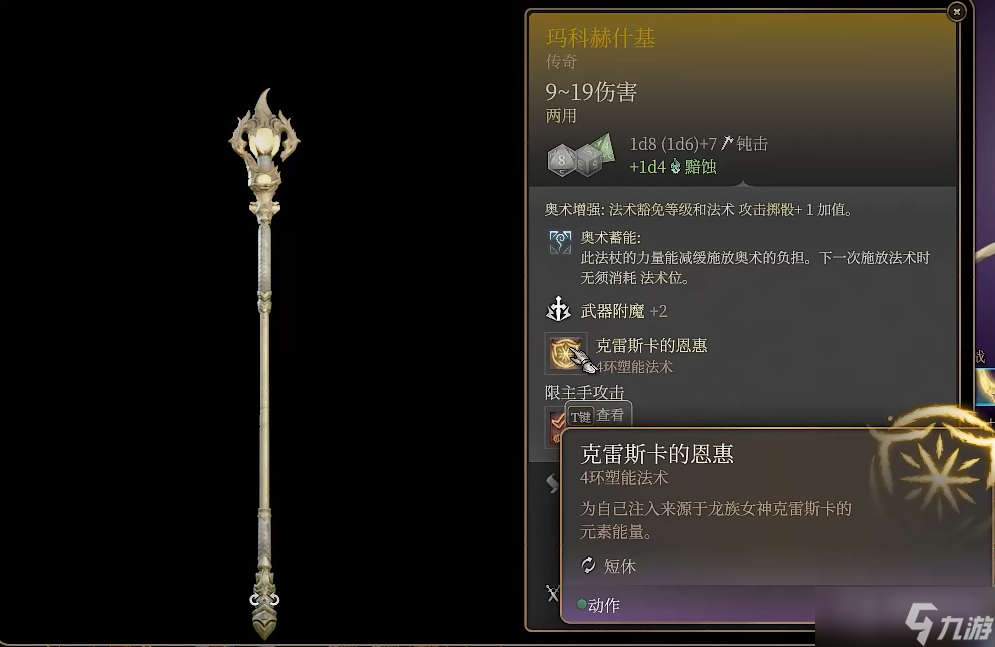The width and height of the screenshot is (995, 647).
Task: Click the 短休 recharge arrows icon
Action: coord(588,565)
